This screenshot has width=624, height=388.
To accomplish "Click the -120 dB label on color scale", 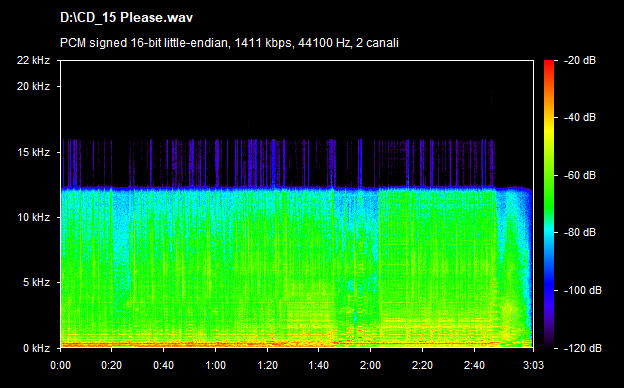I will click(x=583, y=348).
